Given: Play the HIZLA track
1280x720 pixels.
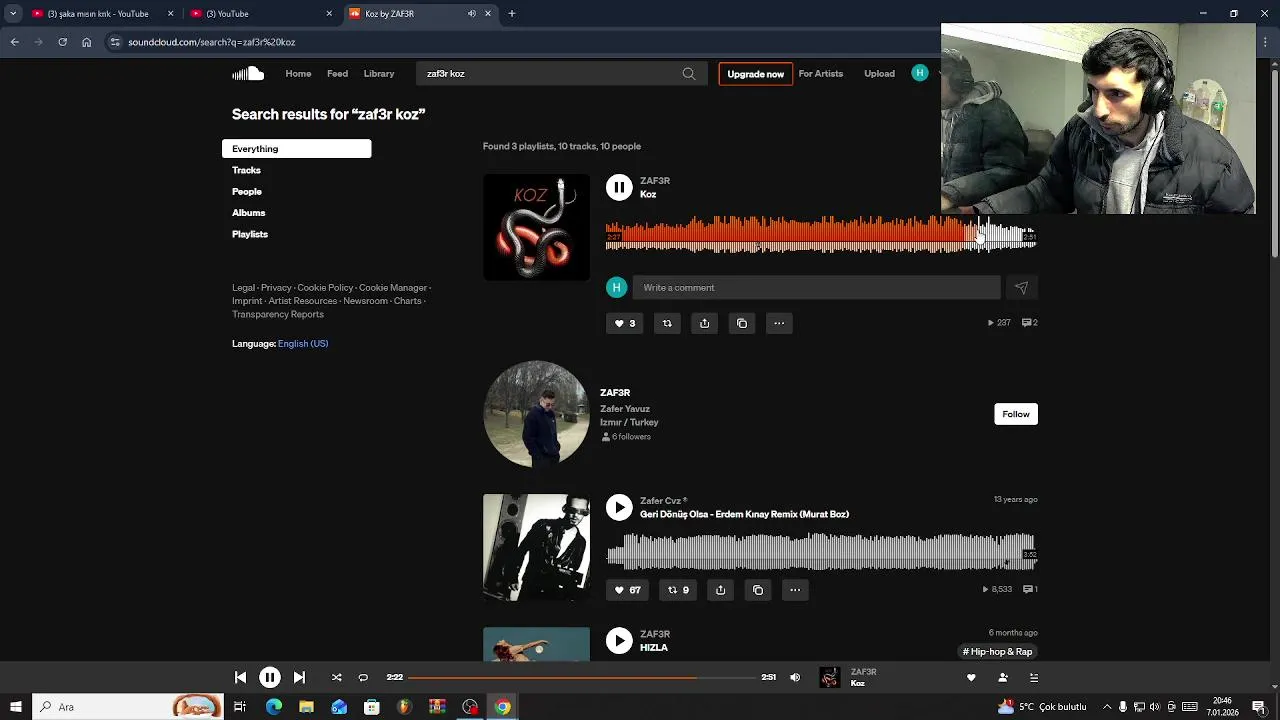Looking at the screenshot, I should (619, 640).
